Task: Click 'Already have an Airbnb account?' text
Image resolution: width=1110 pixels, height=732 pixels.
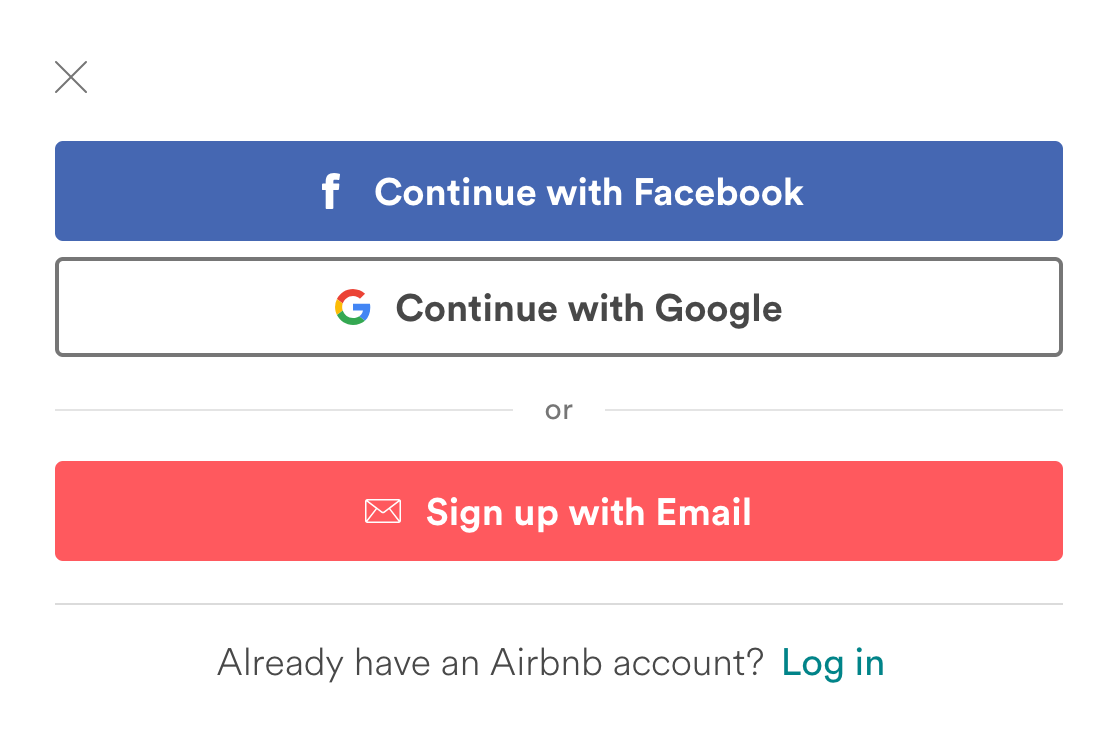Action: tap(490, 663)
